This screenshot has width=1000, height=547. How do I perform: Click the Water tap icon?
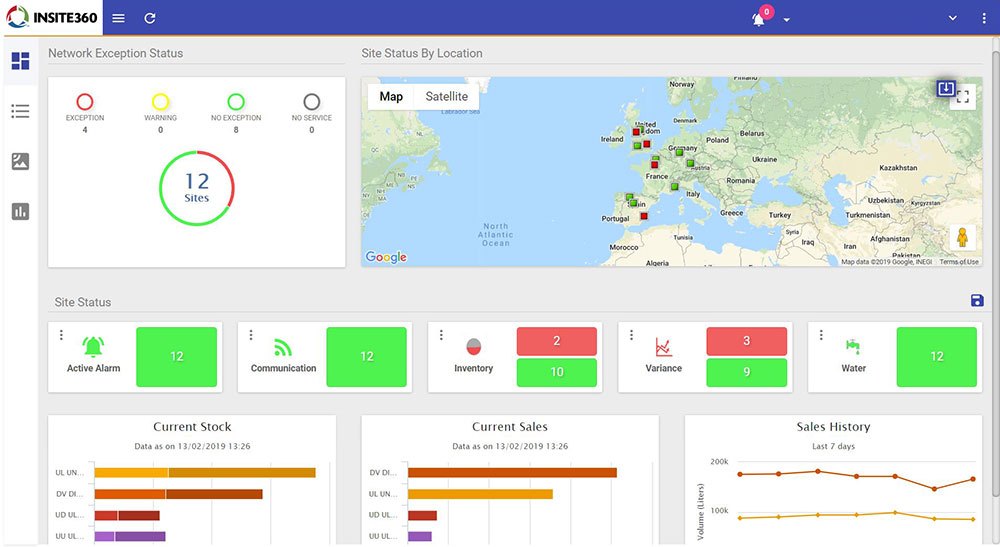click(x=853, y=346)
